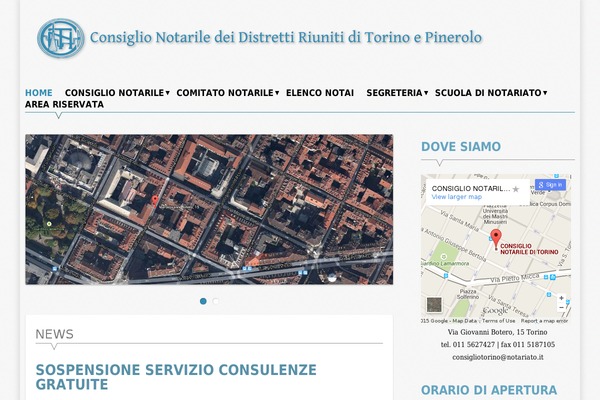Viewport: 600px width, 400px height.
Task: Click the consigliotorino@notariato.it email address
Action: tap(498, 357)
